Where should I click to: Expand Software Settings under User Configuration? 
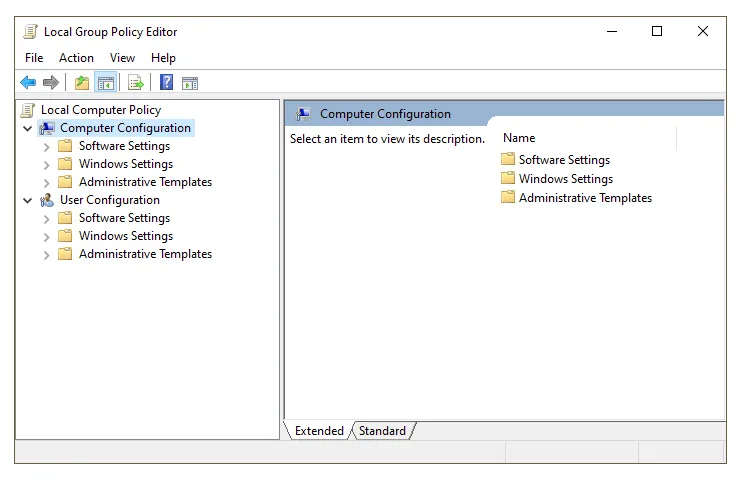pyautogui.click(x=47, y=219)
